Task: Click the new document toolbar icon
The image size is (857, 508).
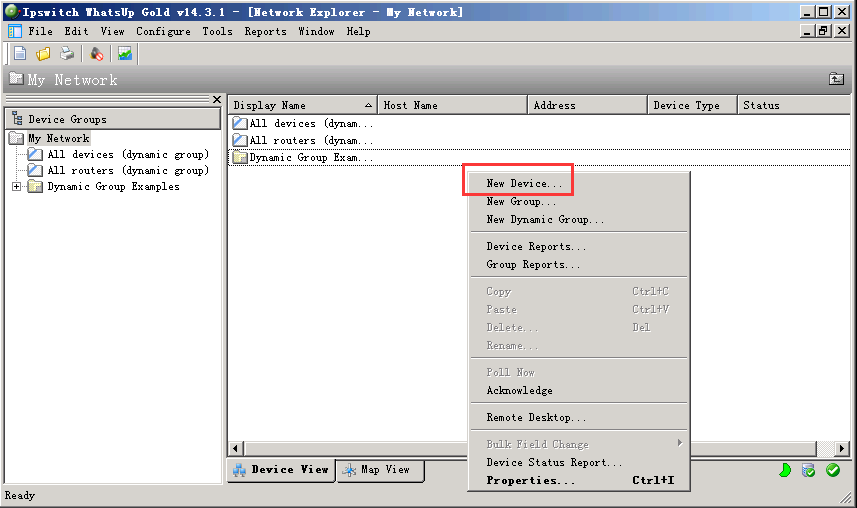Action: (x=20, y=54)
